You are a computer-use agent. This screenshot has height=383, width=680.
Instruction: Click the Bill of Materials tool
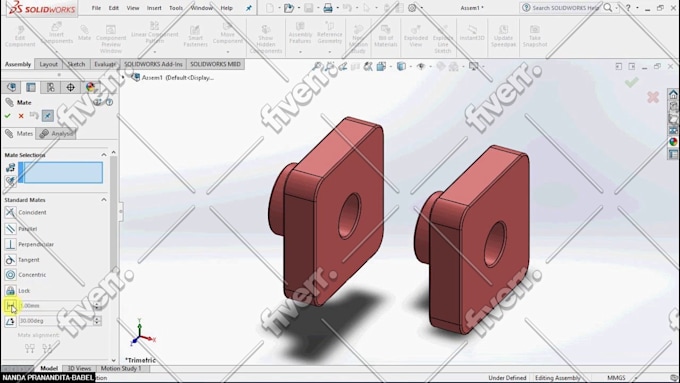pyautogui.click(x=386, y=36)
